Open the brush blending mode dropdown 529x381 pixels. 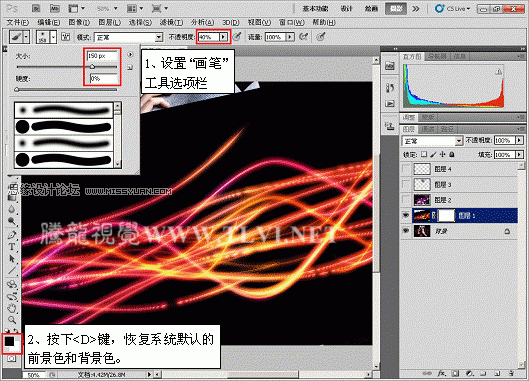click(159, 37)
